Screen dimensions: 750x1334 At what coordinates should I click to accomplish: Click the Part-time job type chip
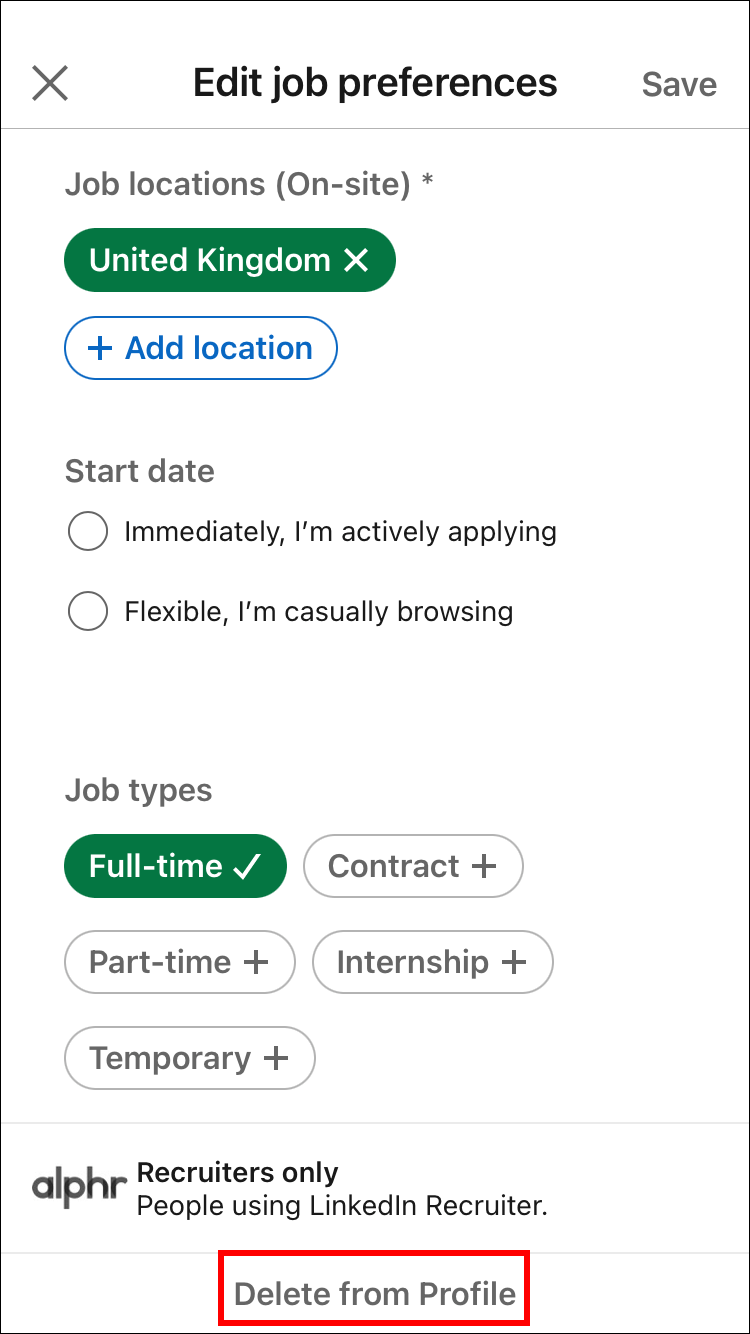pyautogui.click(x=180, y=962)
